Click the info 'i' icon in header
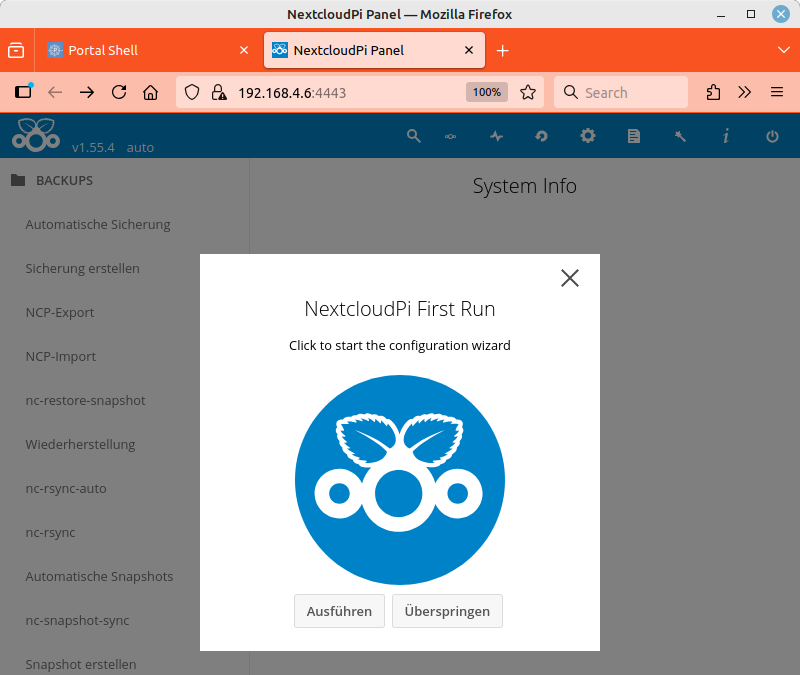The image size is (800, 675). point(726,136)
